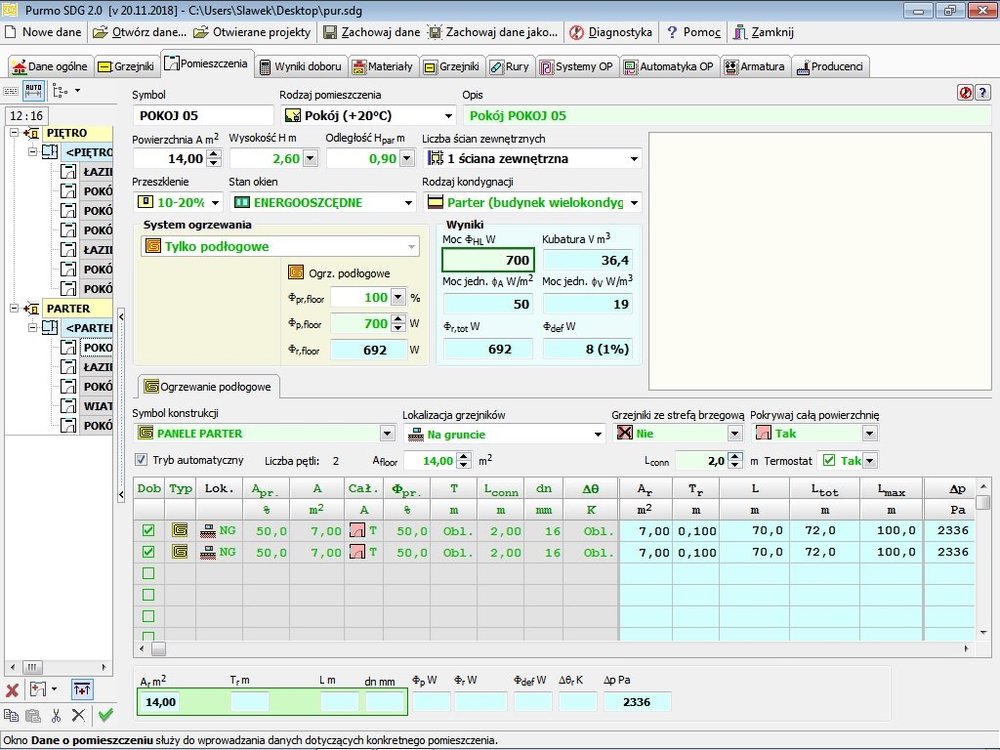The image size is (1000, 750).
Task: Open the Stan okien dropdown
Action: 407,203
